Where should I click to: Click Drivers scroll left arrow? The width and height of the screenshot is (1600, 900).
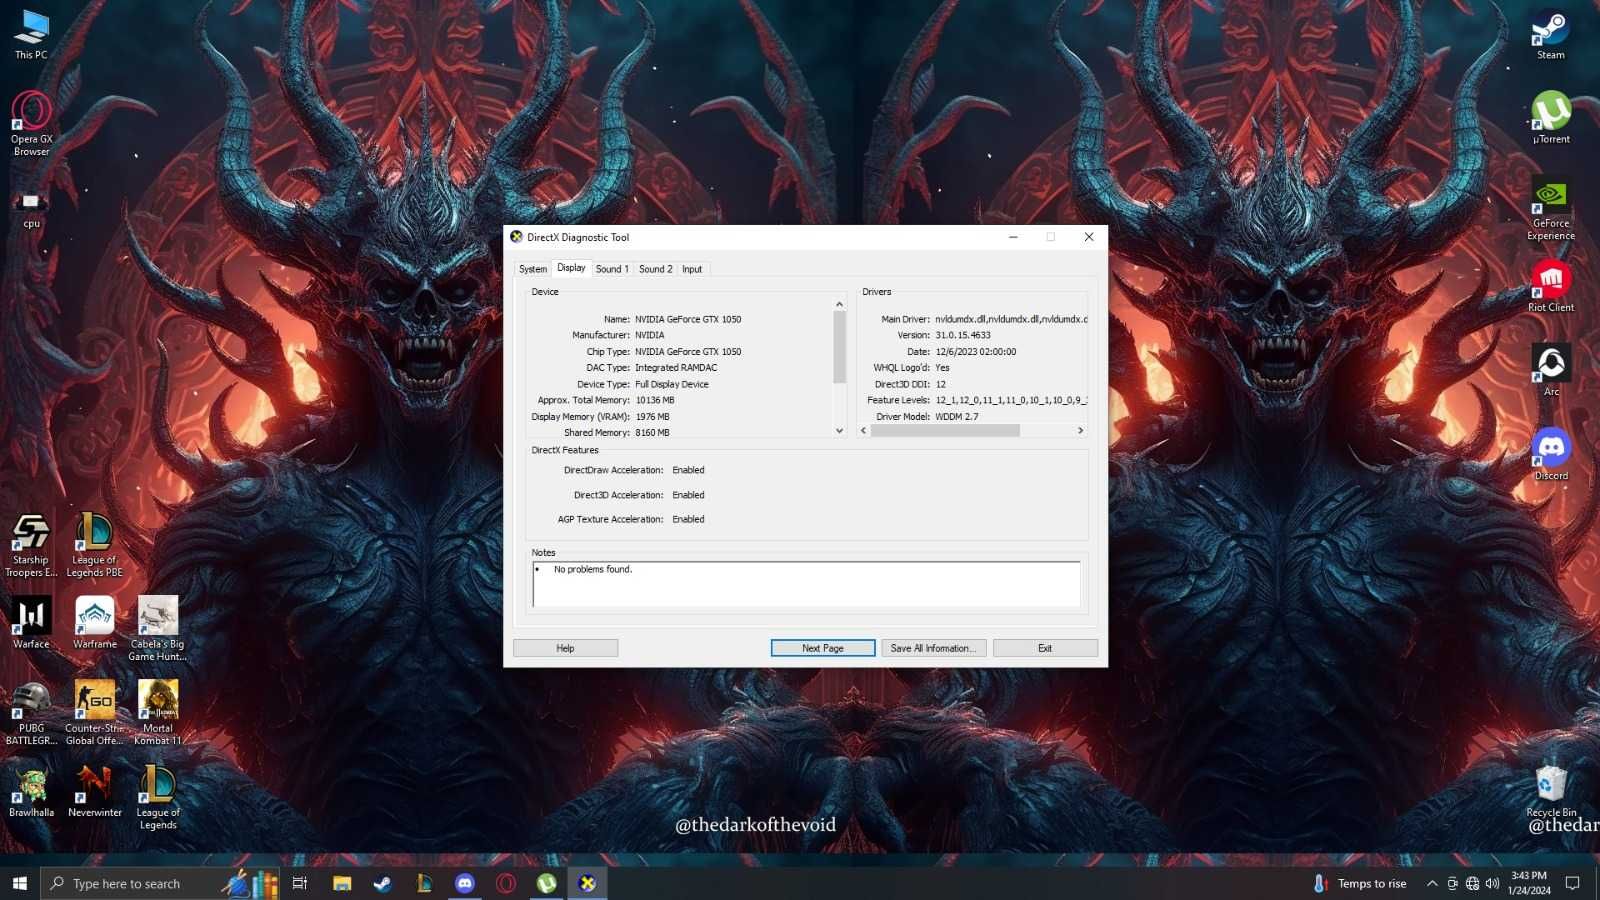[864, 431]
